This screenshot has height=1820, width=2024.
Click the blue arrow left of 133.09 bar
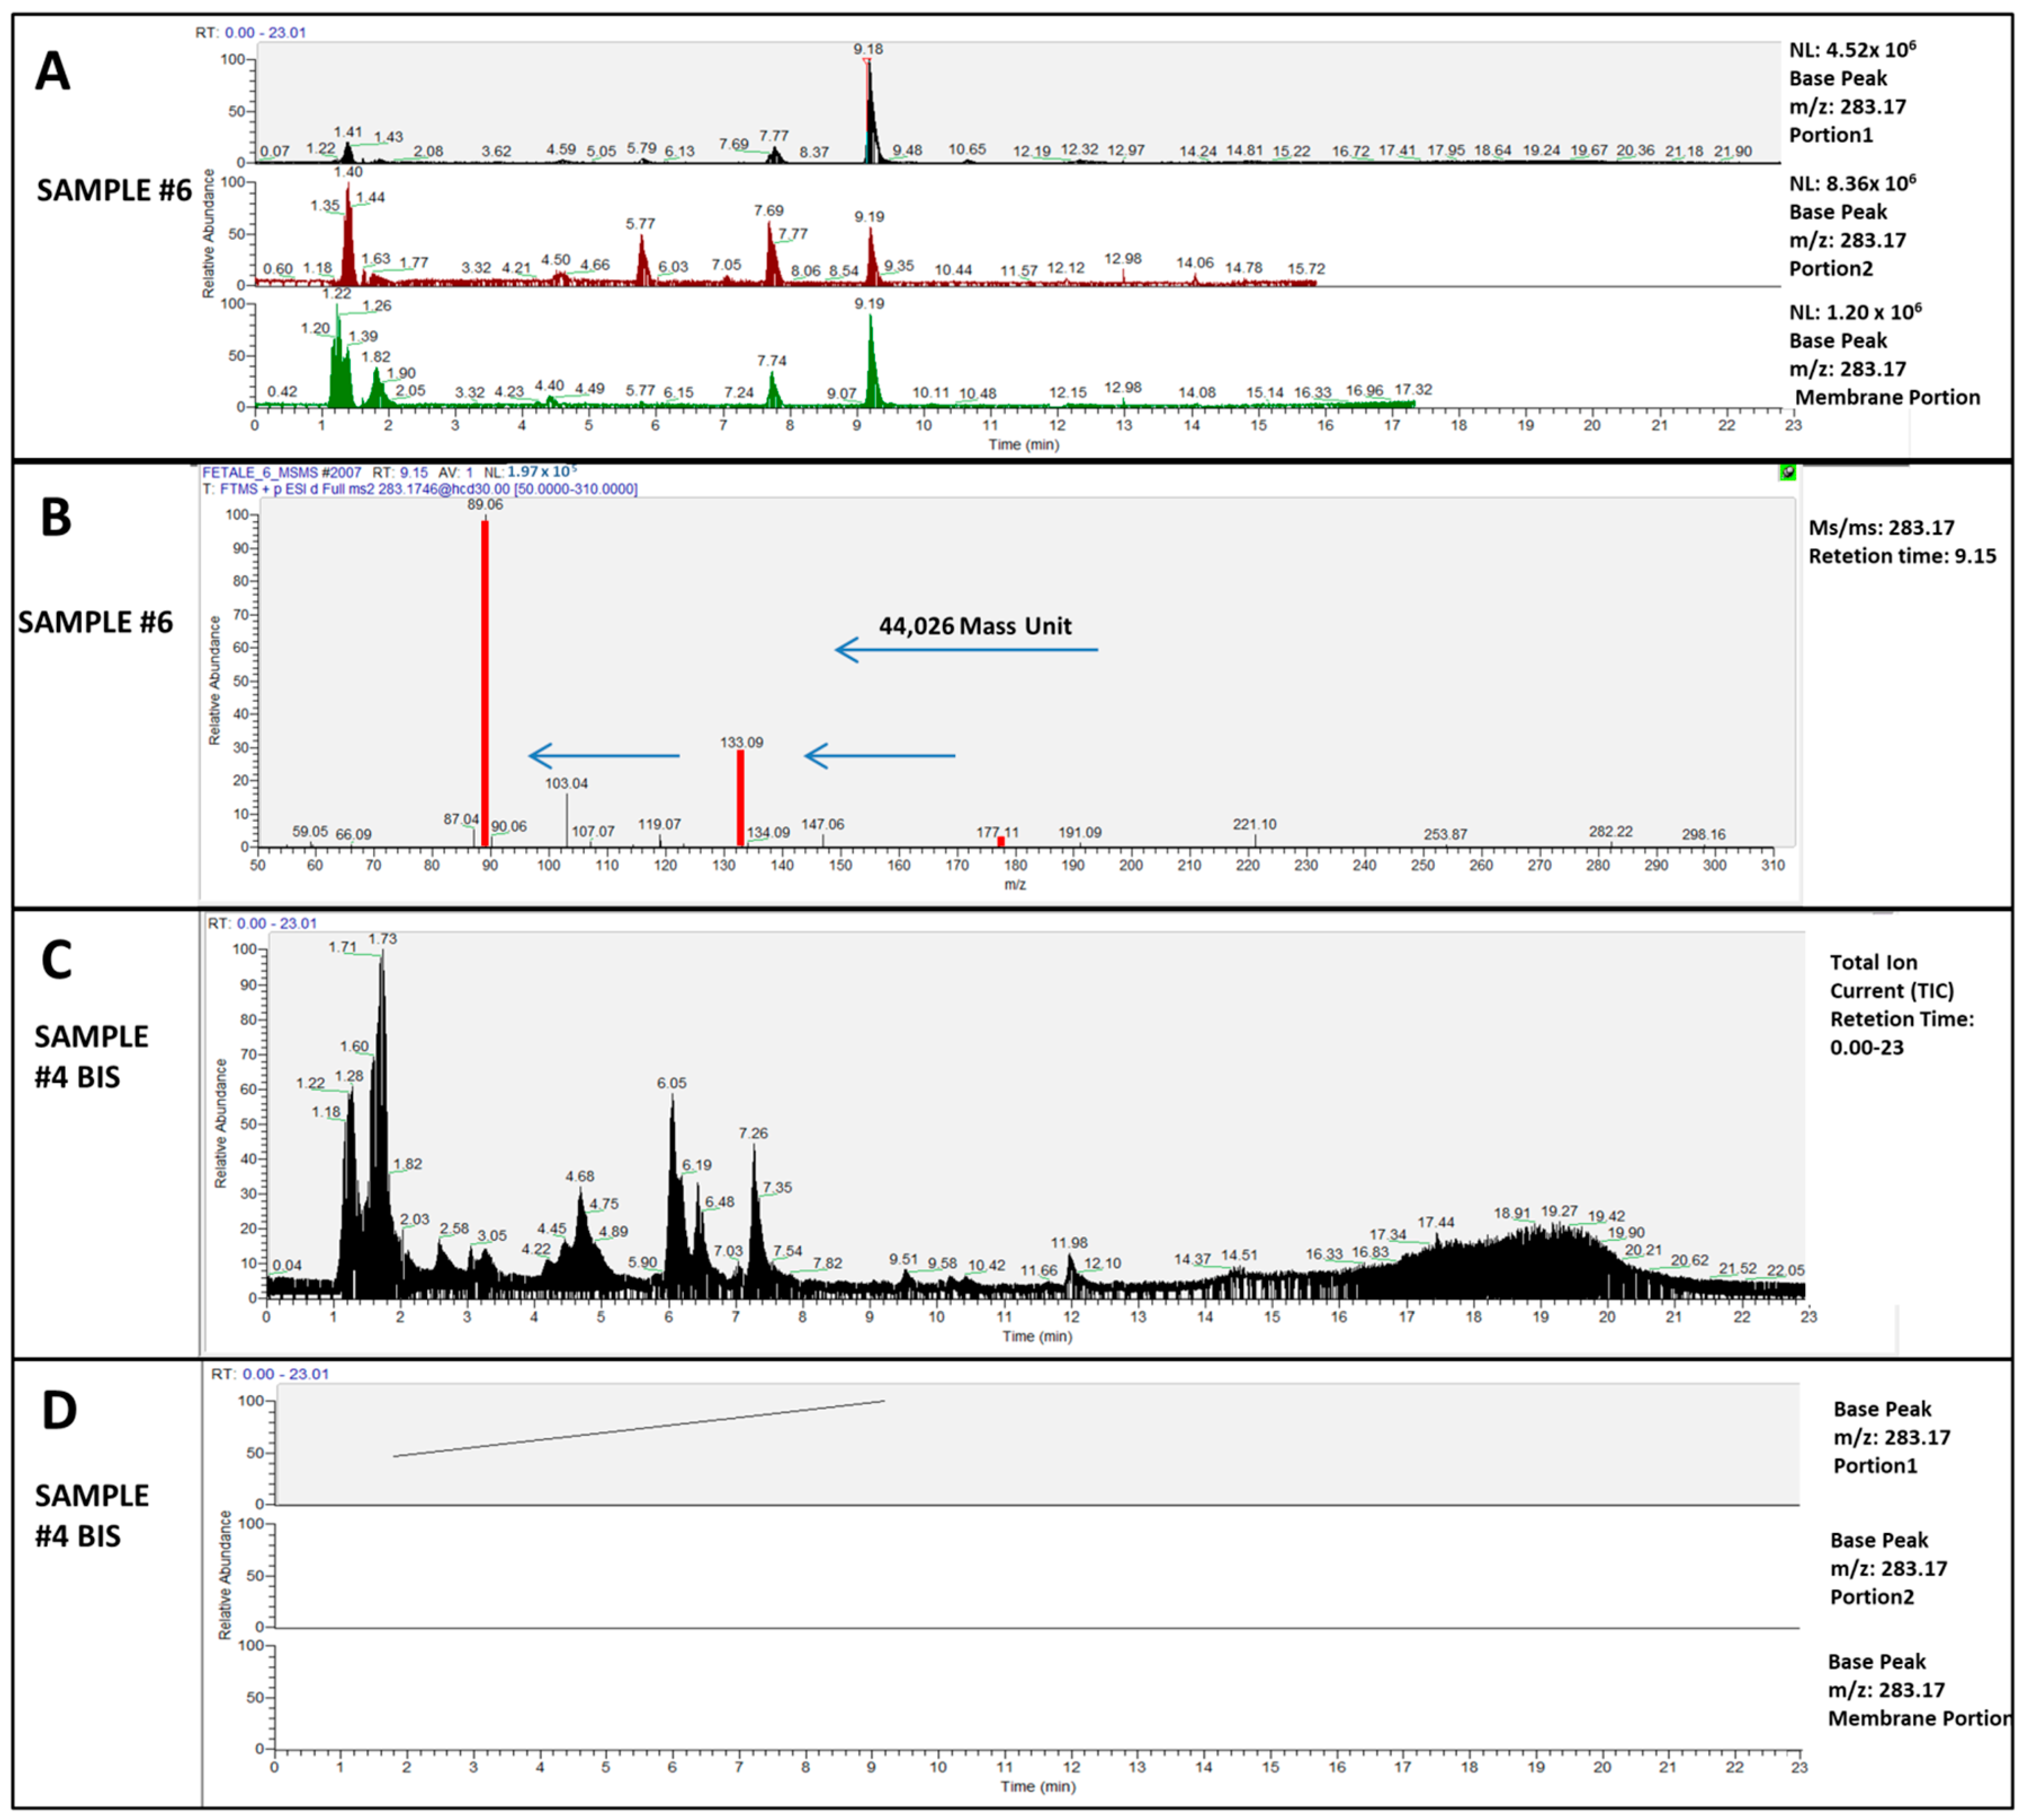604,755
